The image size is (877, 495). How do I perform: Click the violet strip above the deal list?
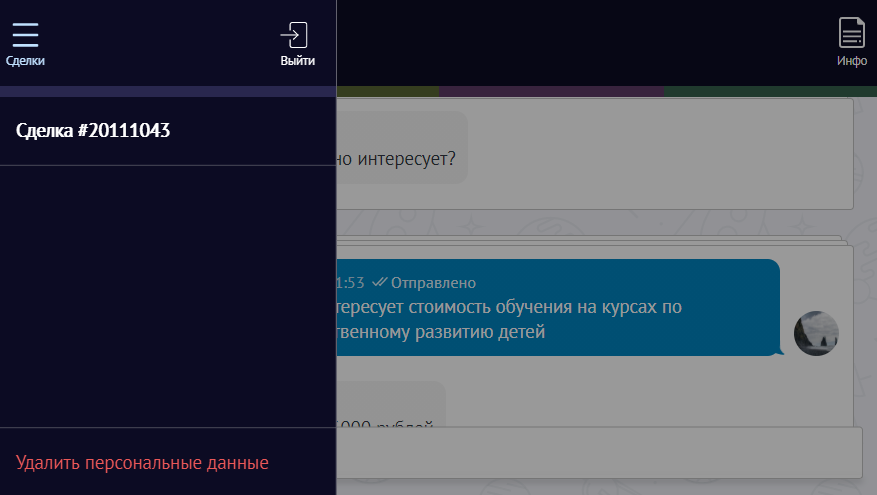(x=168, y=92)
